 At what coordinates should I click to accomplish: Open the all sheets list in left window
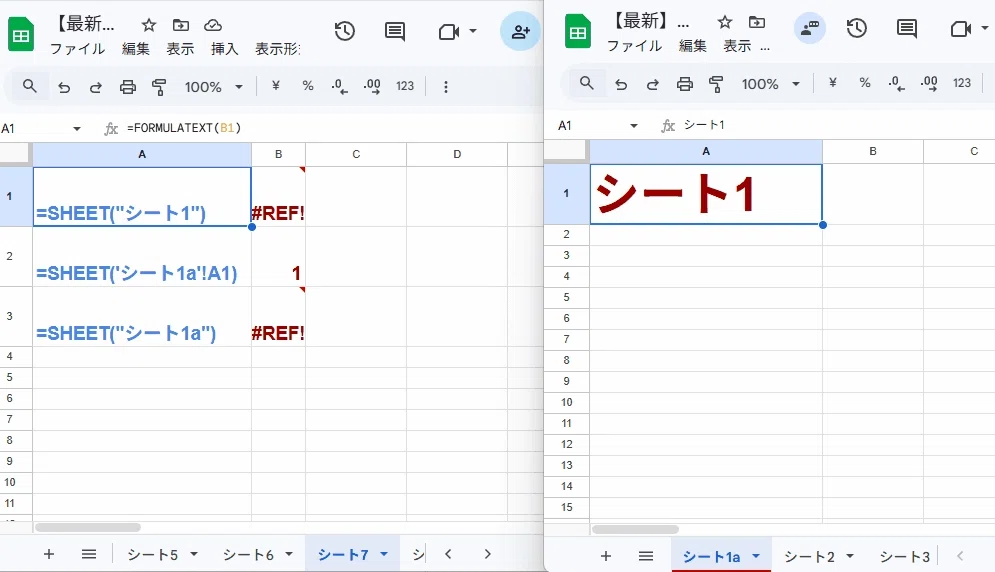(x=89, y=554)
